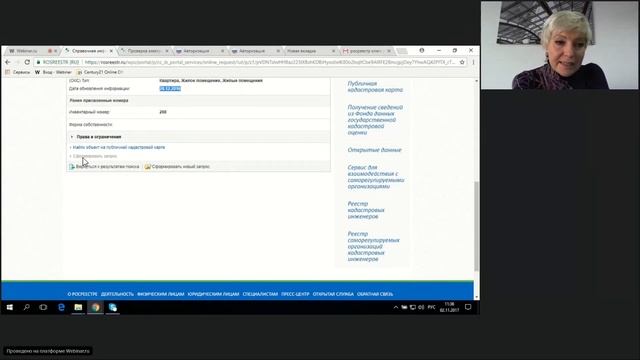Switch to Chrome in the taskbar
The image size is (640, 360).
96,307
